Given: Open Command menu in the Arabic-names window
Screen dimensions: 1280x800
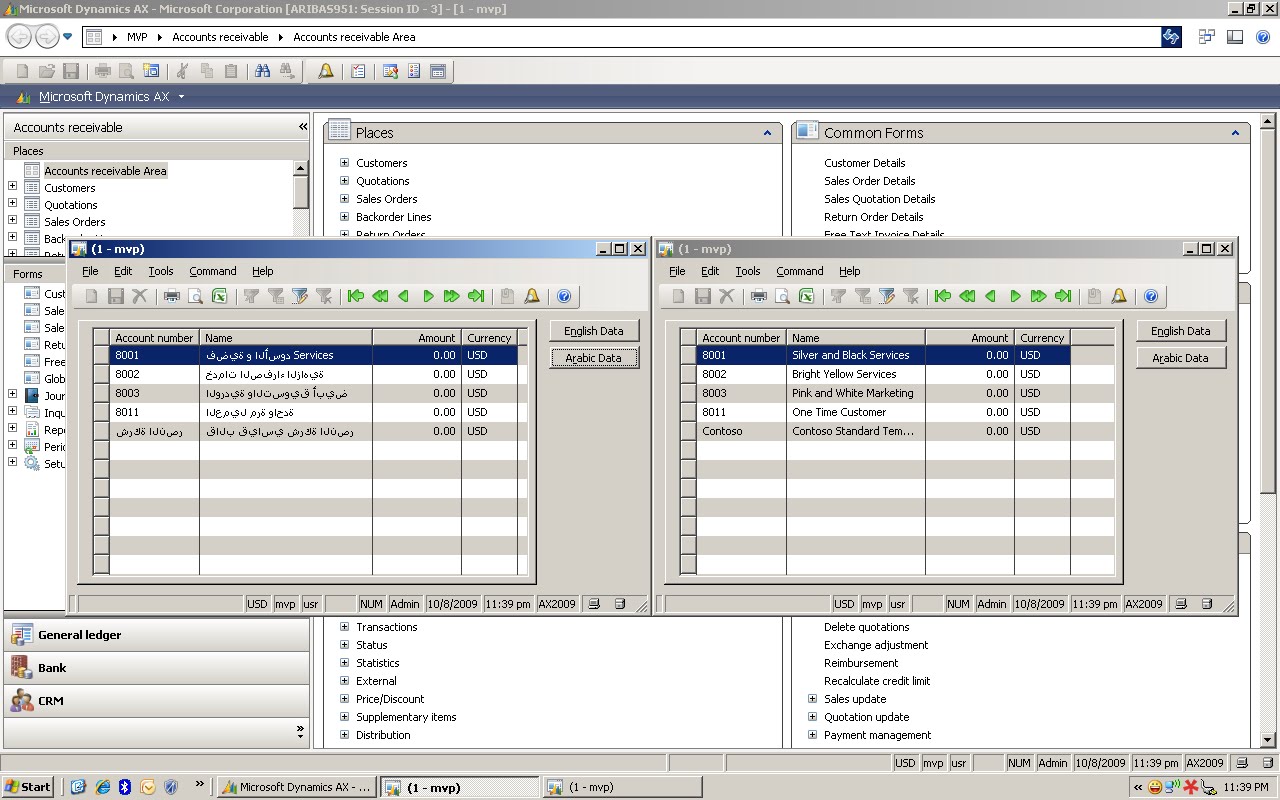Looking at the screenshot, I should [x=213, y=271].
